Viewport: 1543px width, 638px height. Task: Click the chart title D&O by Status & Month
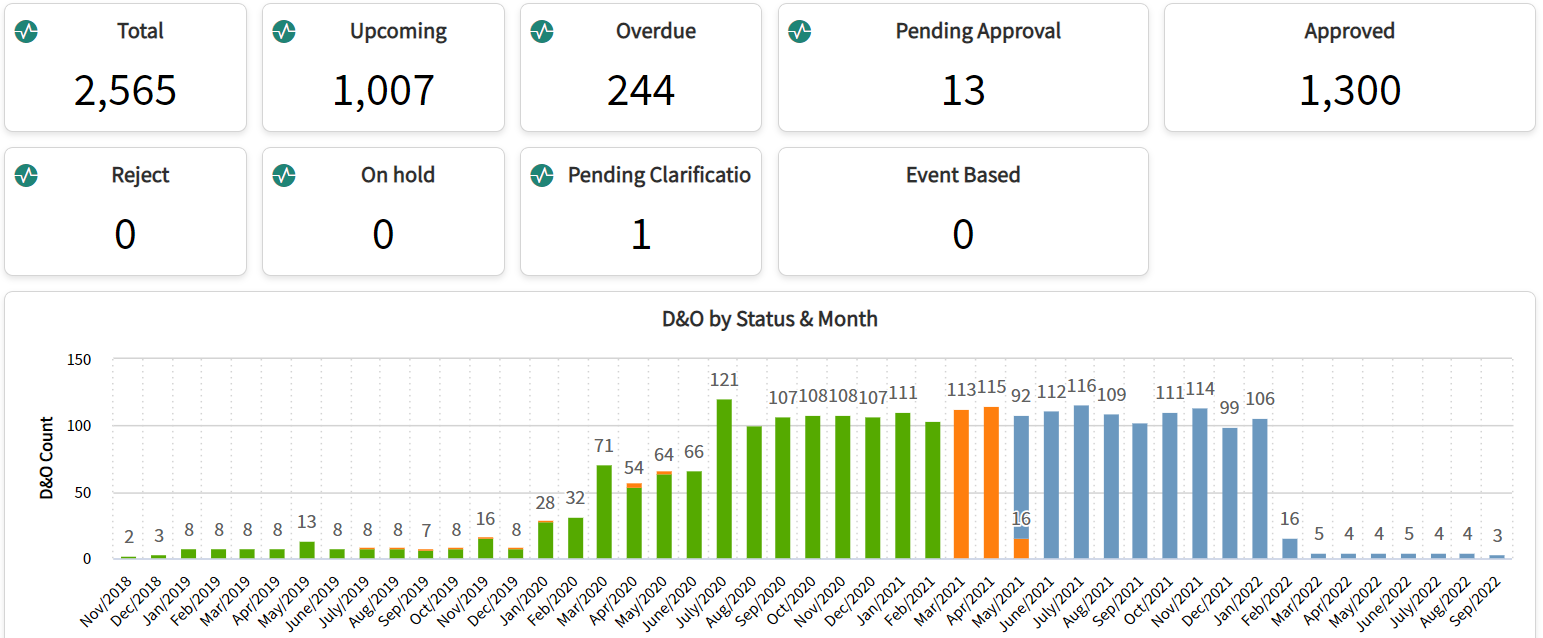click(770, 318)
